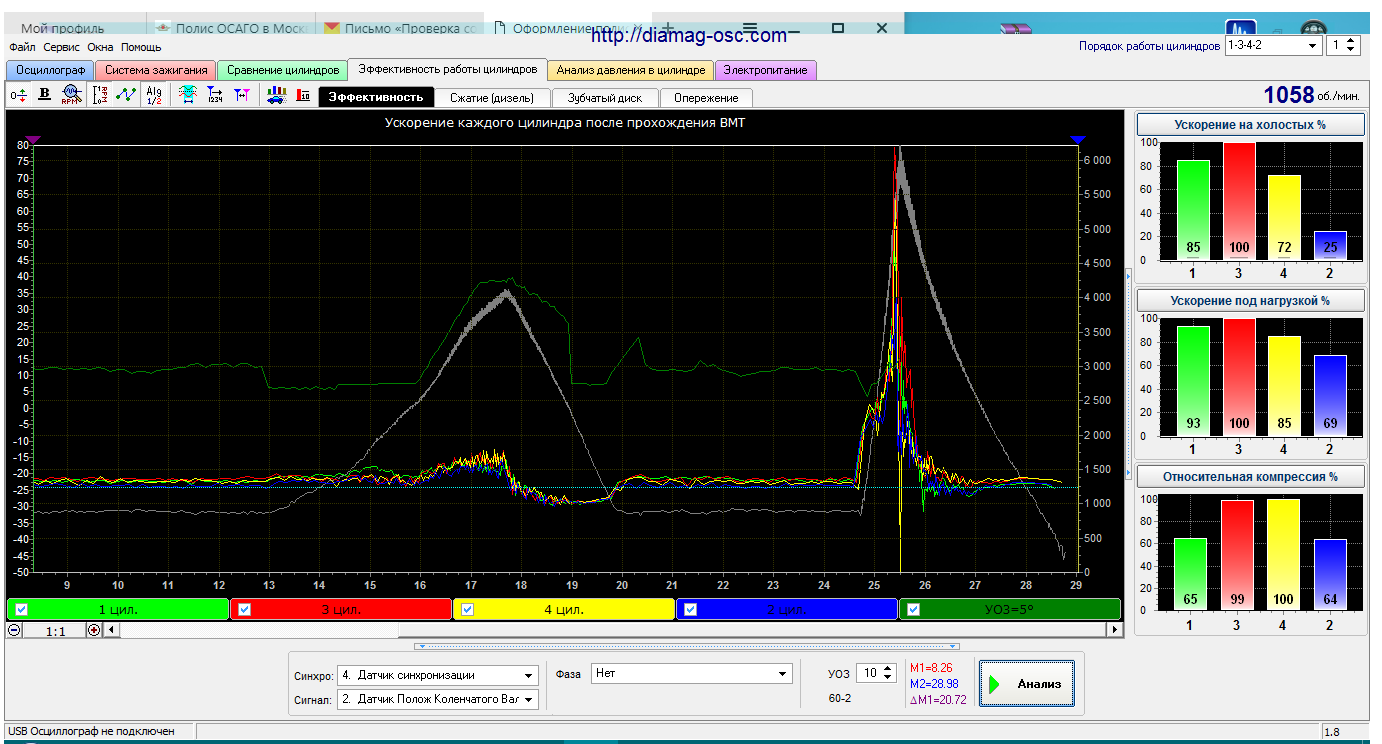Click the horizontal scrollbar right arrow

pos(1114,630)
